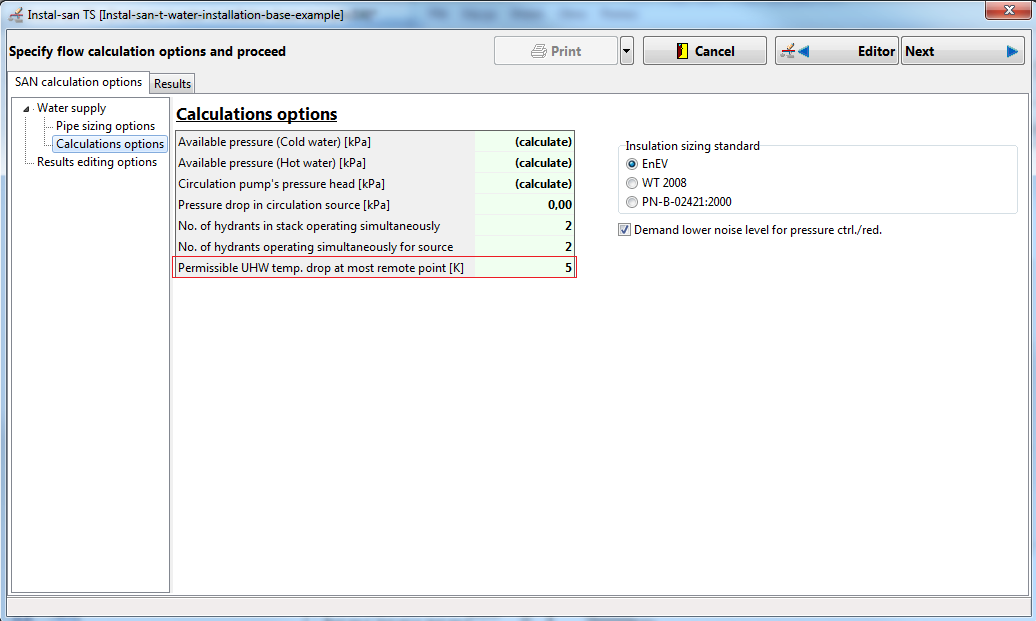1036x621 pixels.
Task: Click Permissible UHW temp. drop value field
Action: pos(524,268)
